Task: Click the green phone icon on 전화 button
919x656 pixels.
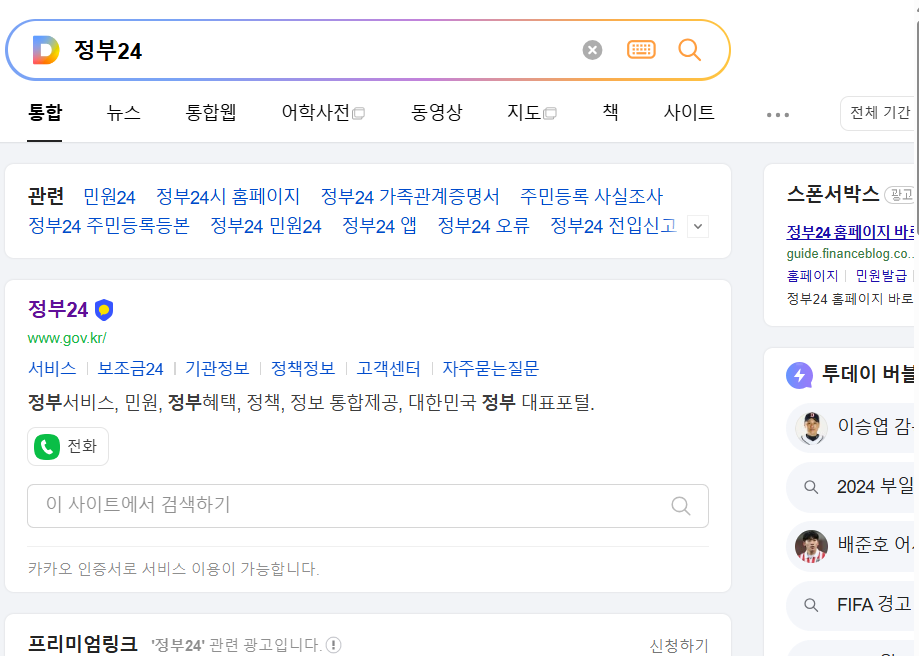Action: pyautogui.click(x=44, y=446)
